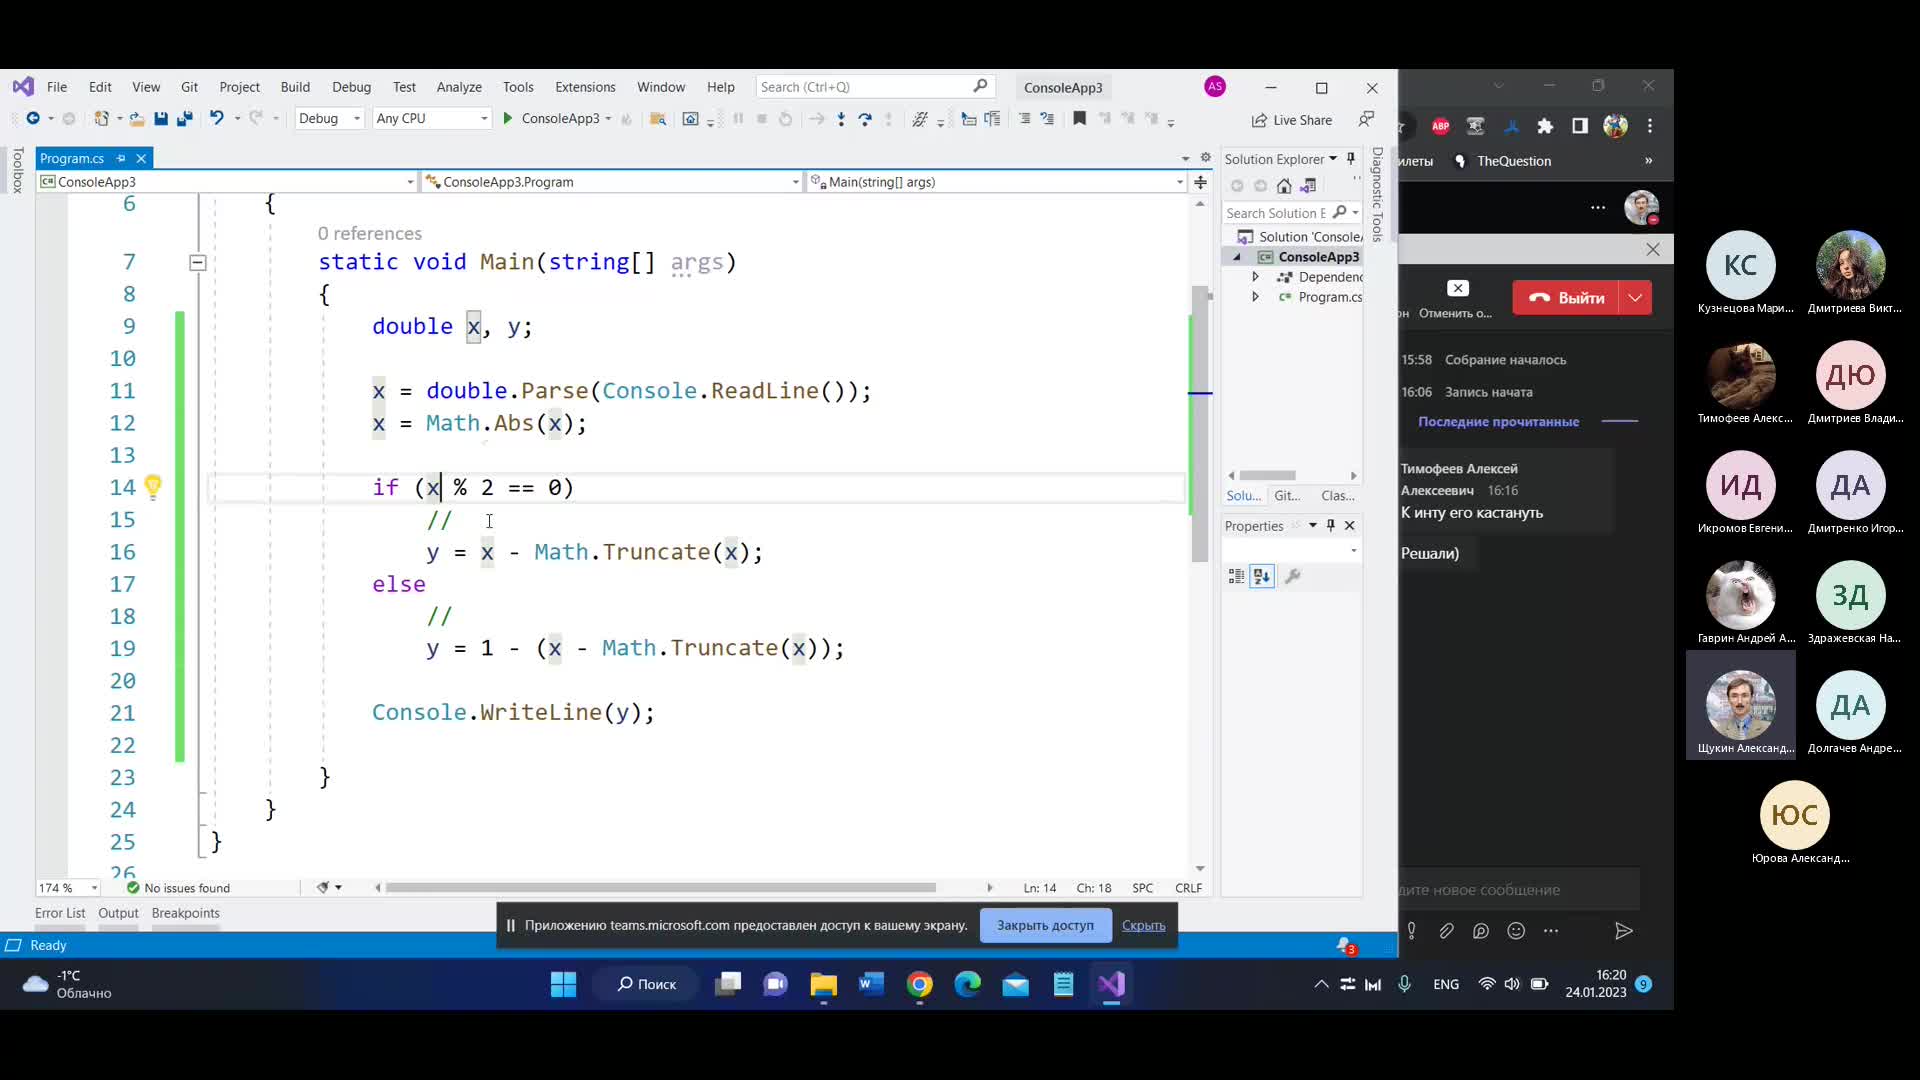Open the Build menu
Screen dimensions: 1920x1080
(295, 87)
